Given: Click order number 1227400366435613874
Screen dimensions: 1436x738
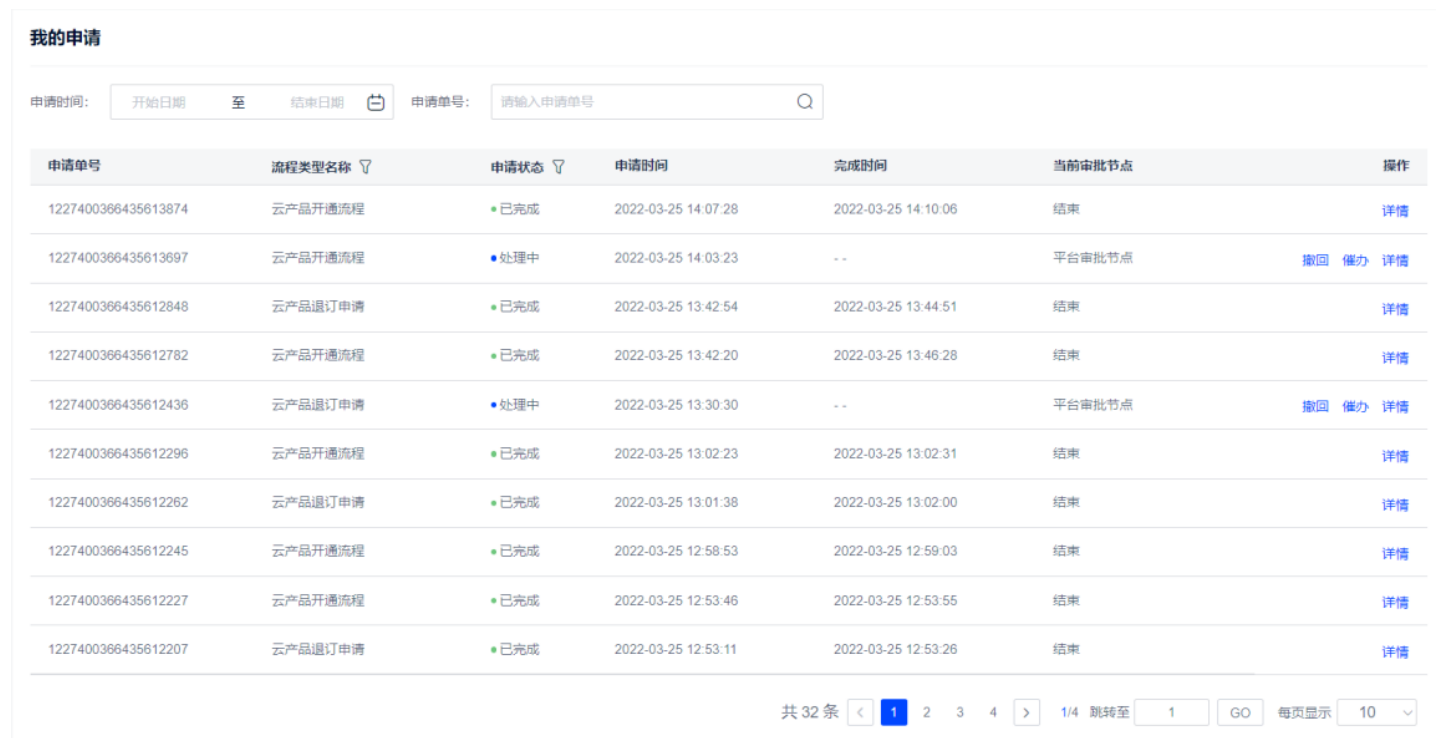Looking at the screenshot, I should click(118, 209).
